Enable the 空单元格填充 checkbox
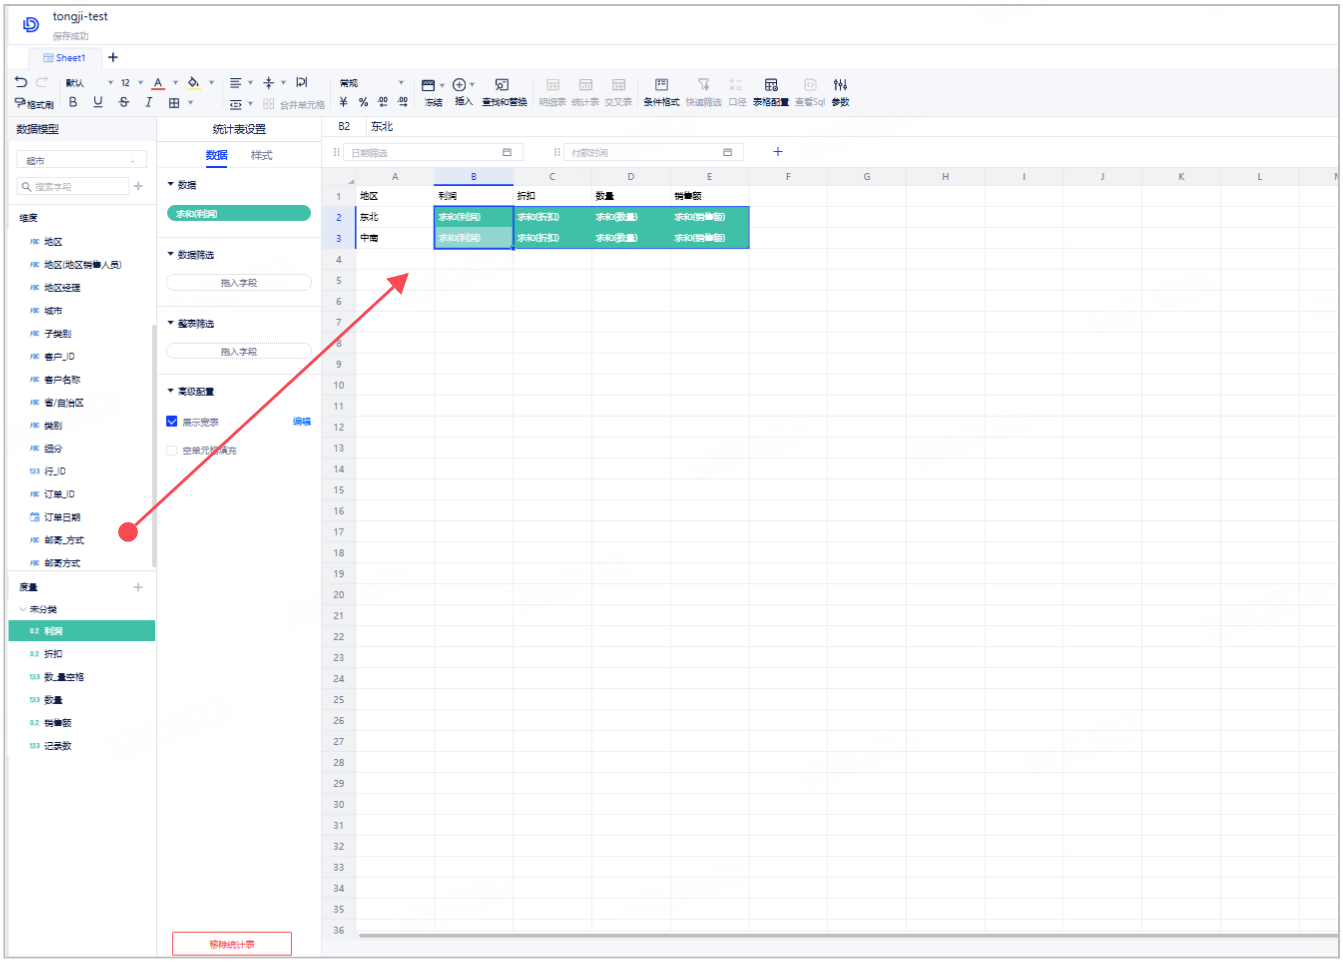Image resolution: width=1343 pixels, height=962 pixels. click(x=172, y=451)
